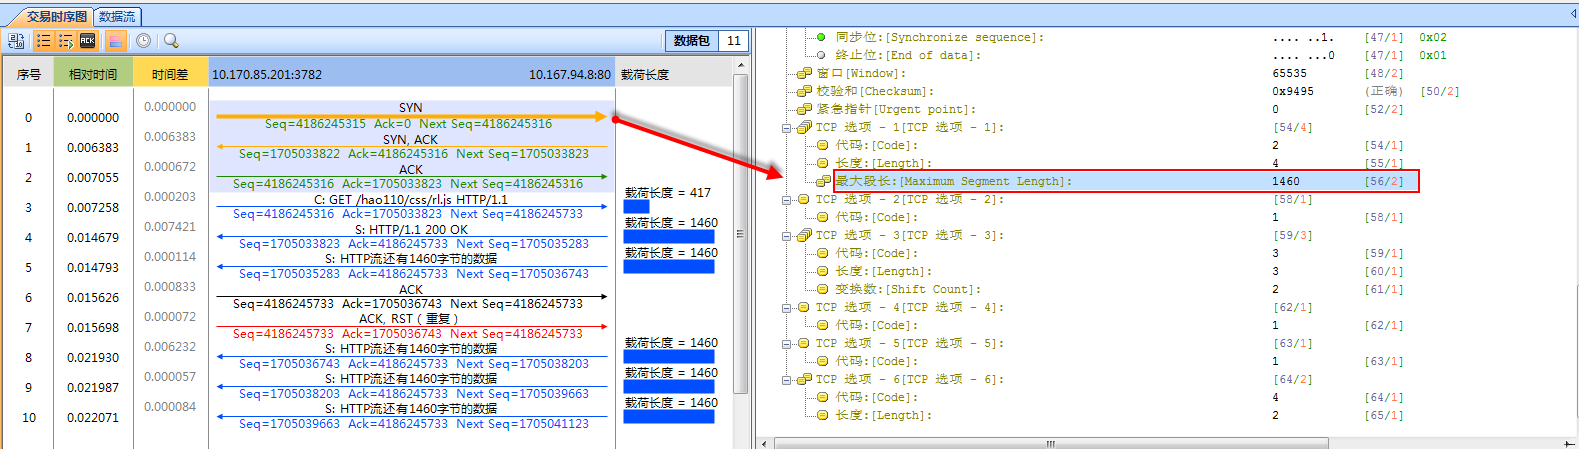Collapse the TCP 选项 - 4 tree node
The height and width of the screenshot is (449, 1579).
coord(787,308)
